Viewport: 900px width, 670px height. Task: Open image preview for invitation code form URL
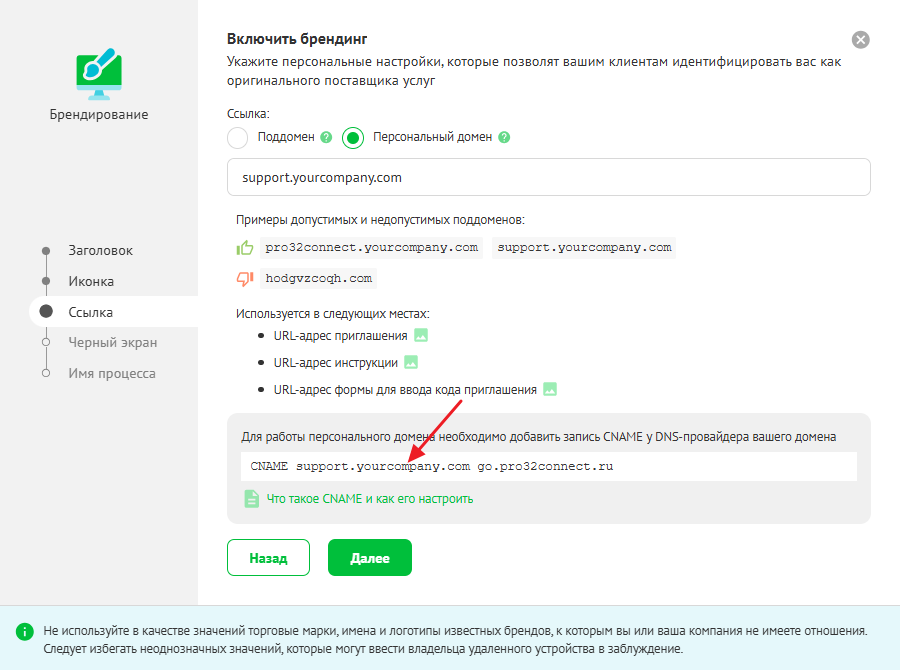[549, 389]
